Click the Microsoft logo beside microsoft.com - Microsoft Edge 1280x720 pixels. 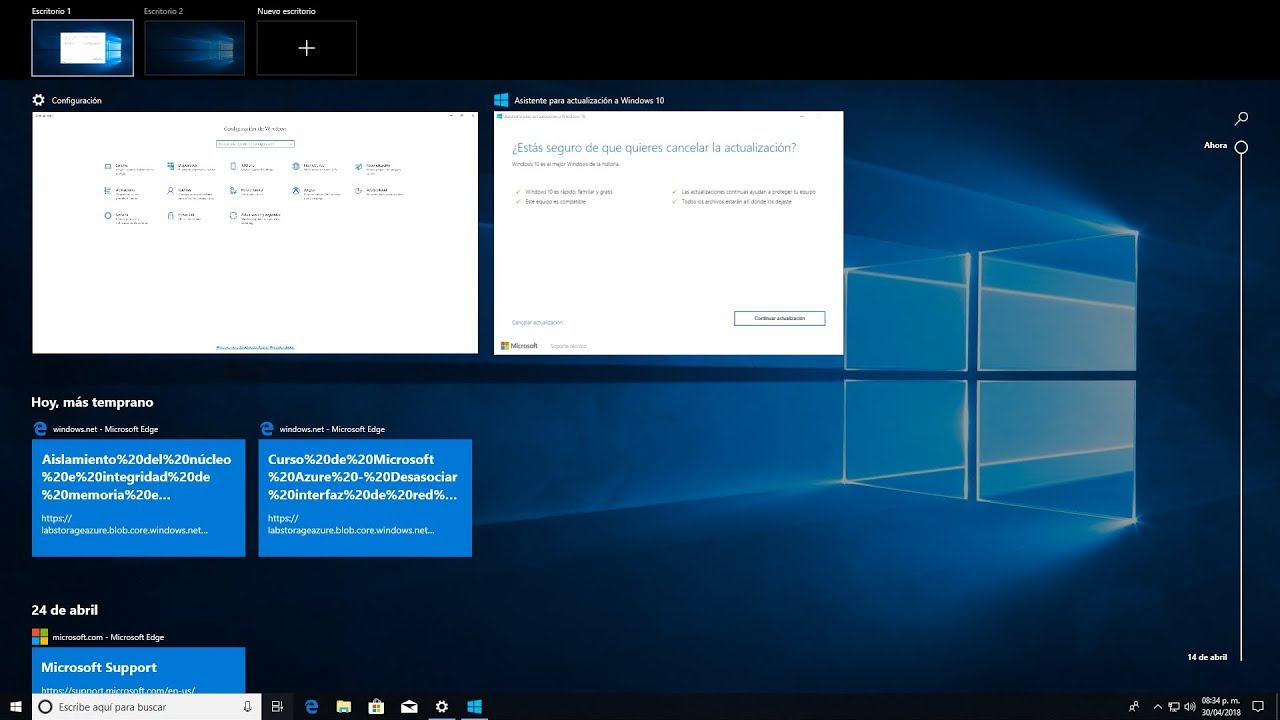[x=40, y=637]
